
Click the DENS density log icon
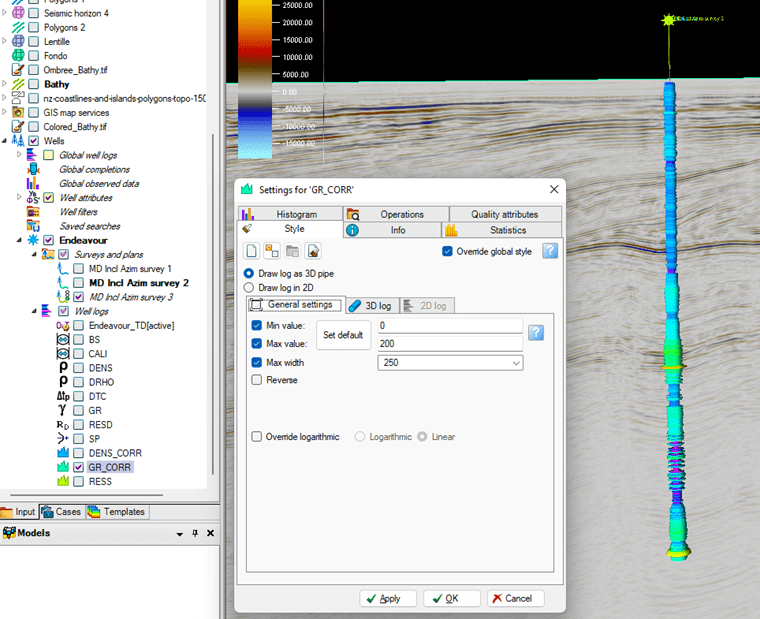tap(63, 368)
